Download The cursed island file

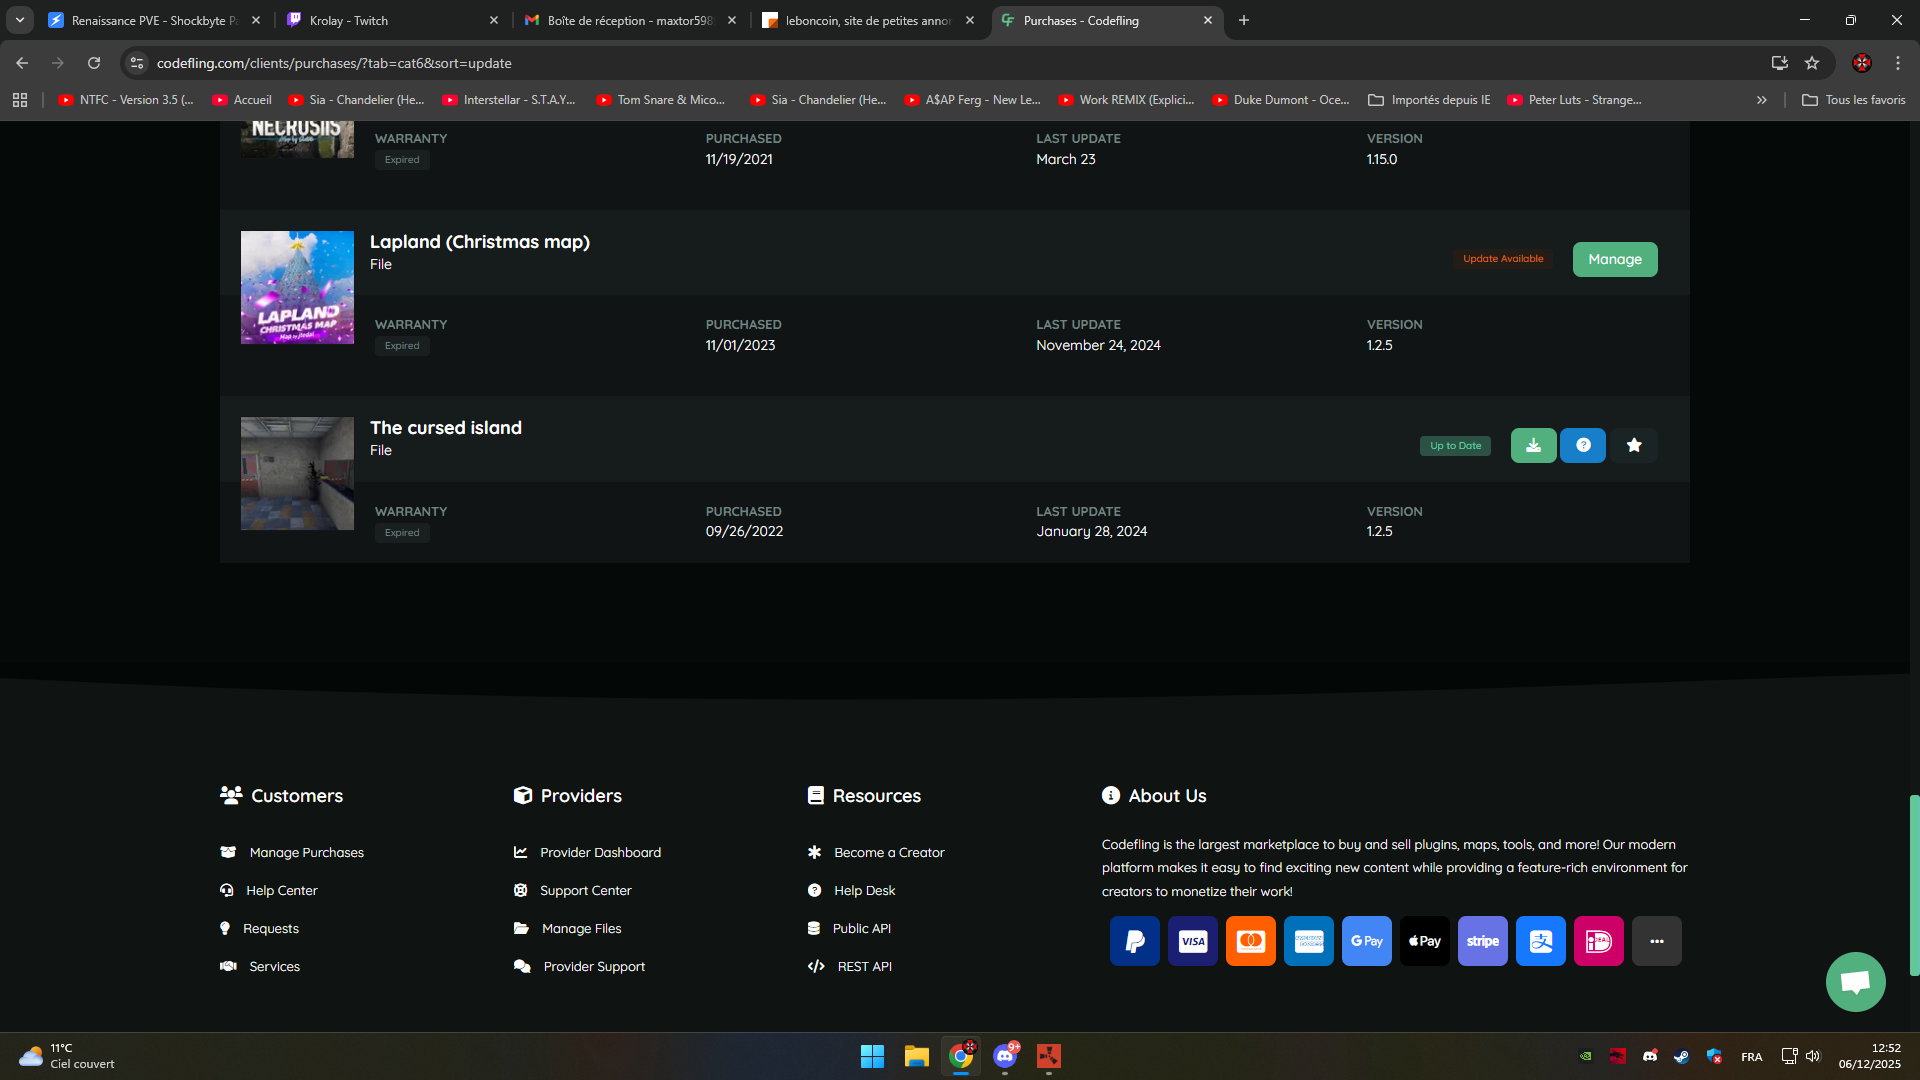[1533, 445]
